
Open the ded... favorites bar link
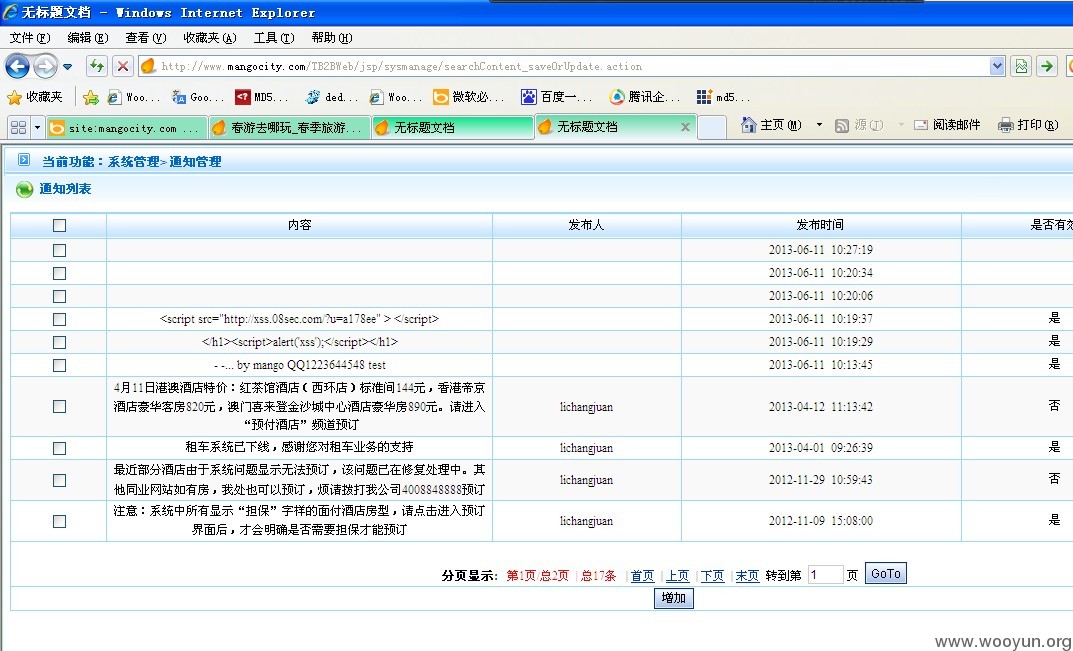click(332, 97)
